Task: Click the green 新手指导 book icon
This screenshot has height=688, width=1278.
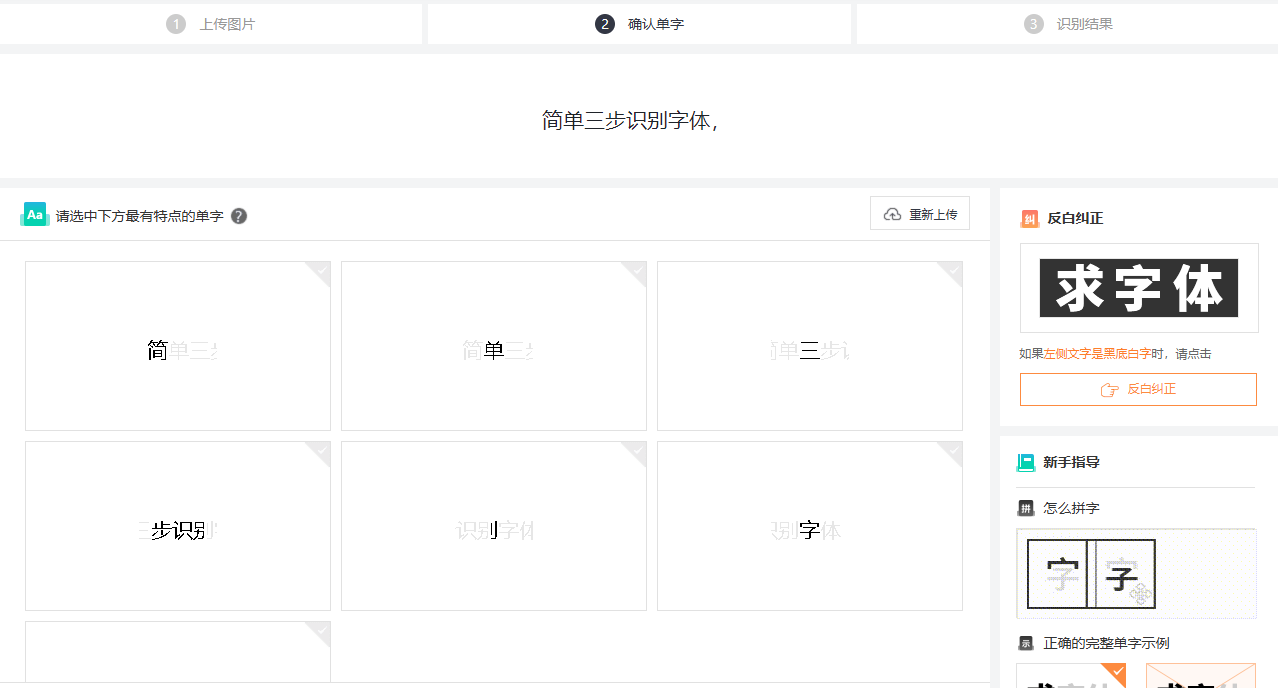Action: coord(1025,462)
